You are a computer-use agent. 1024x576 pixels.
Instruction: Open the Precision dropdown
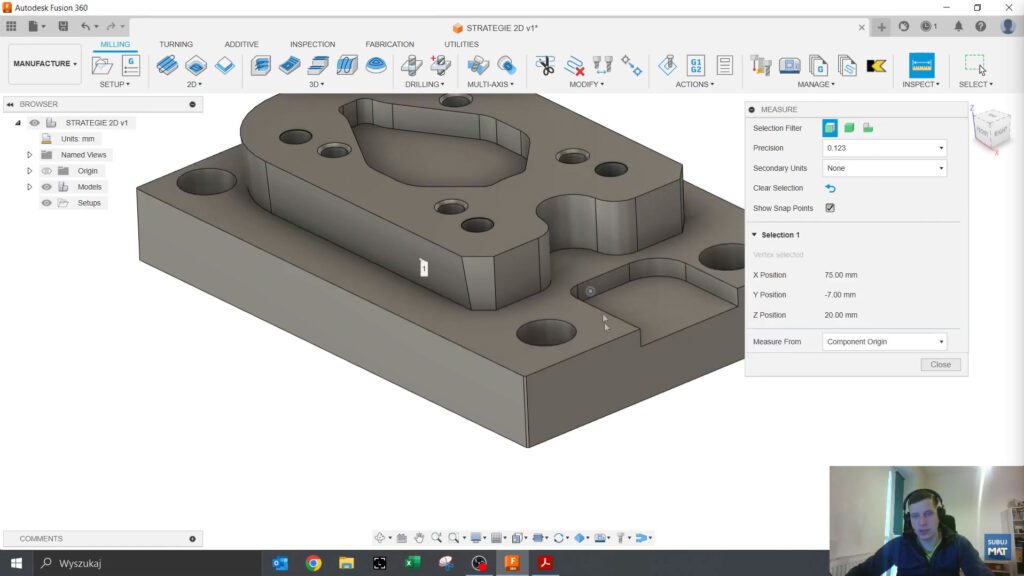click(884, 148)
